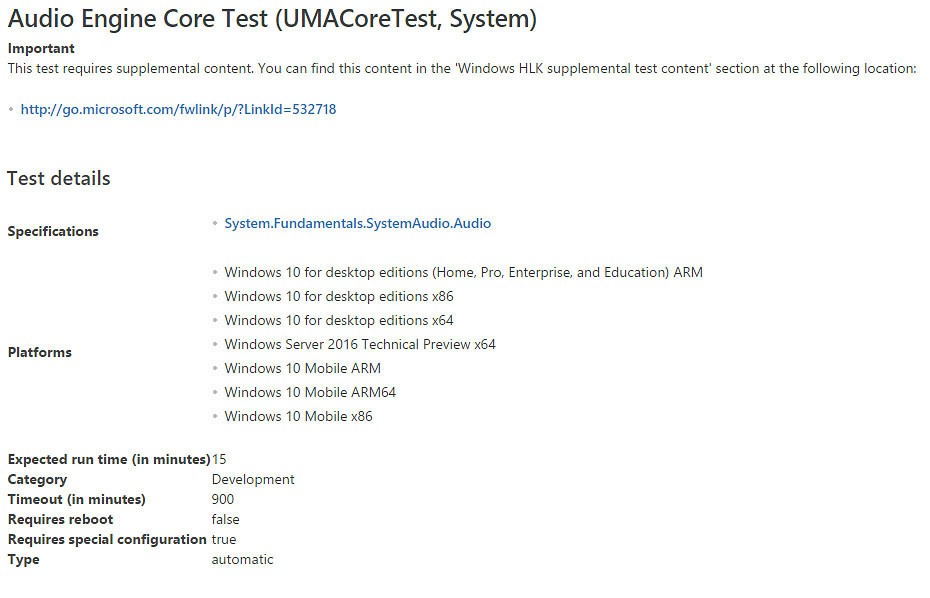Open the go.microsoft.com fwlink URL
Image resolution: width=930 pixels, height=598 pixels.
click(178, 110)
